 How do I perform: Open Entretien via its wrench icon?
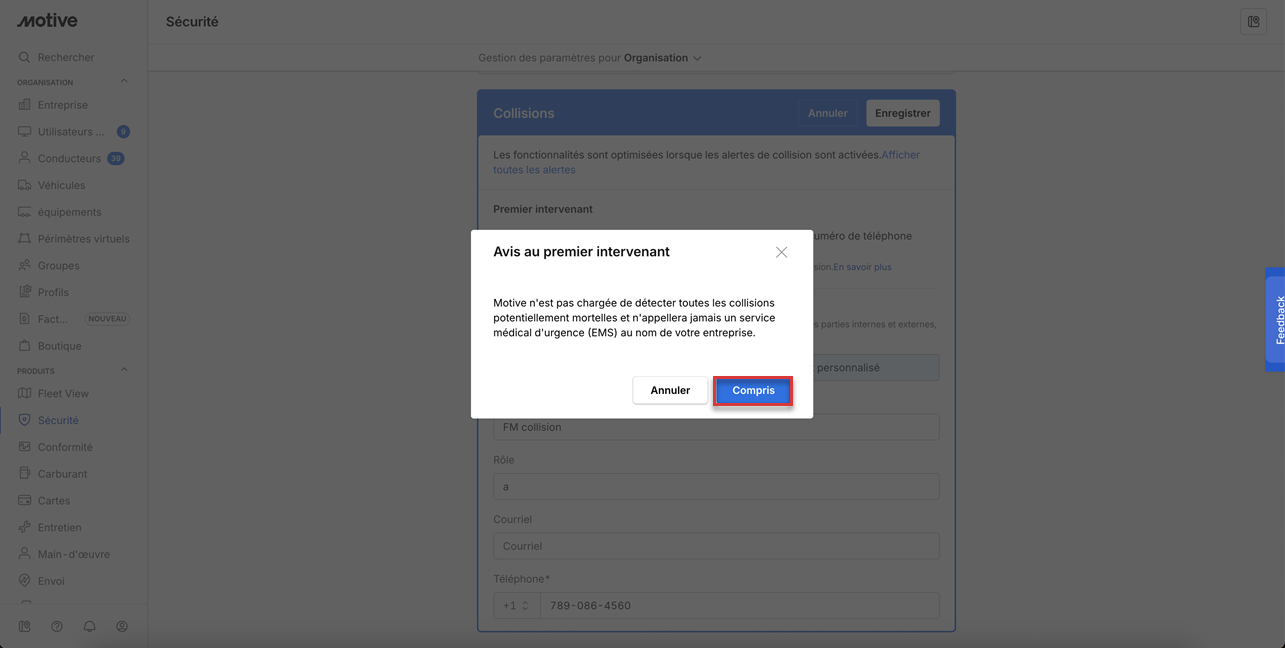tap(25, 527)
